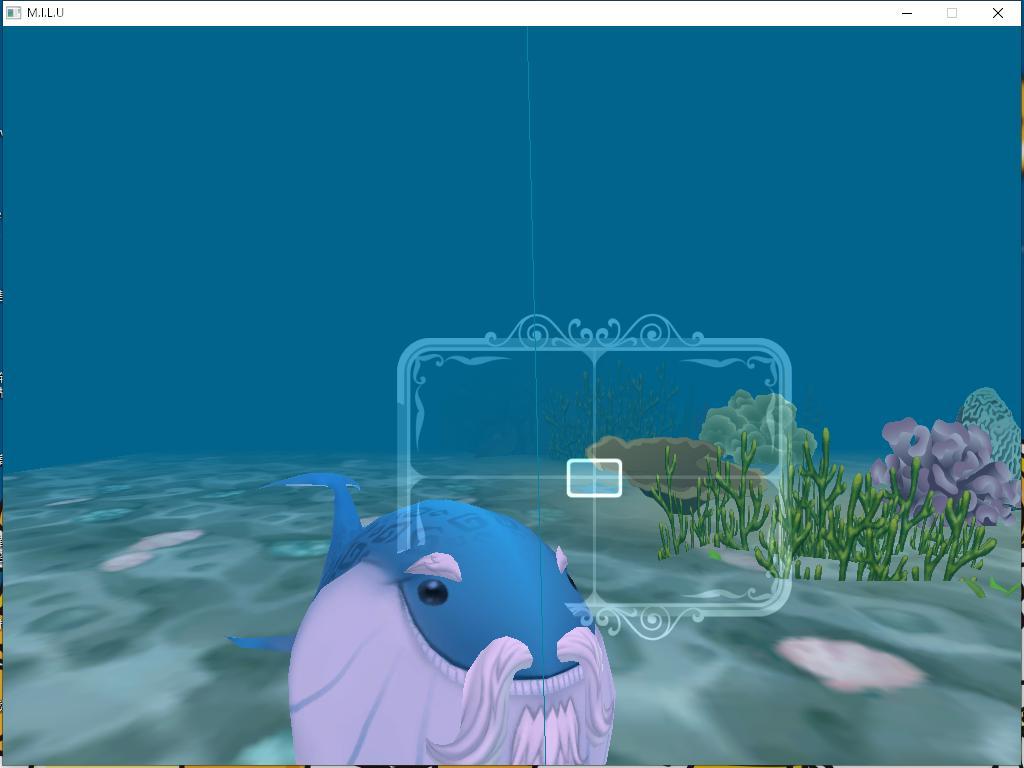Click the whale's pink eyebrow

(432, 565)
